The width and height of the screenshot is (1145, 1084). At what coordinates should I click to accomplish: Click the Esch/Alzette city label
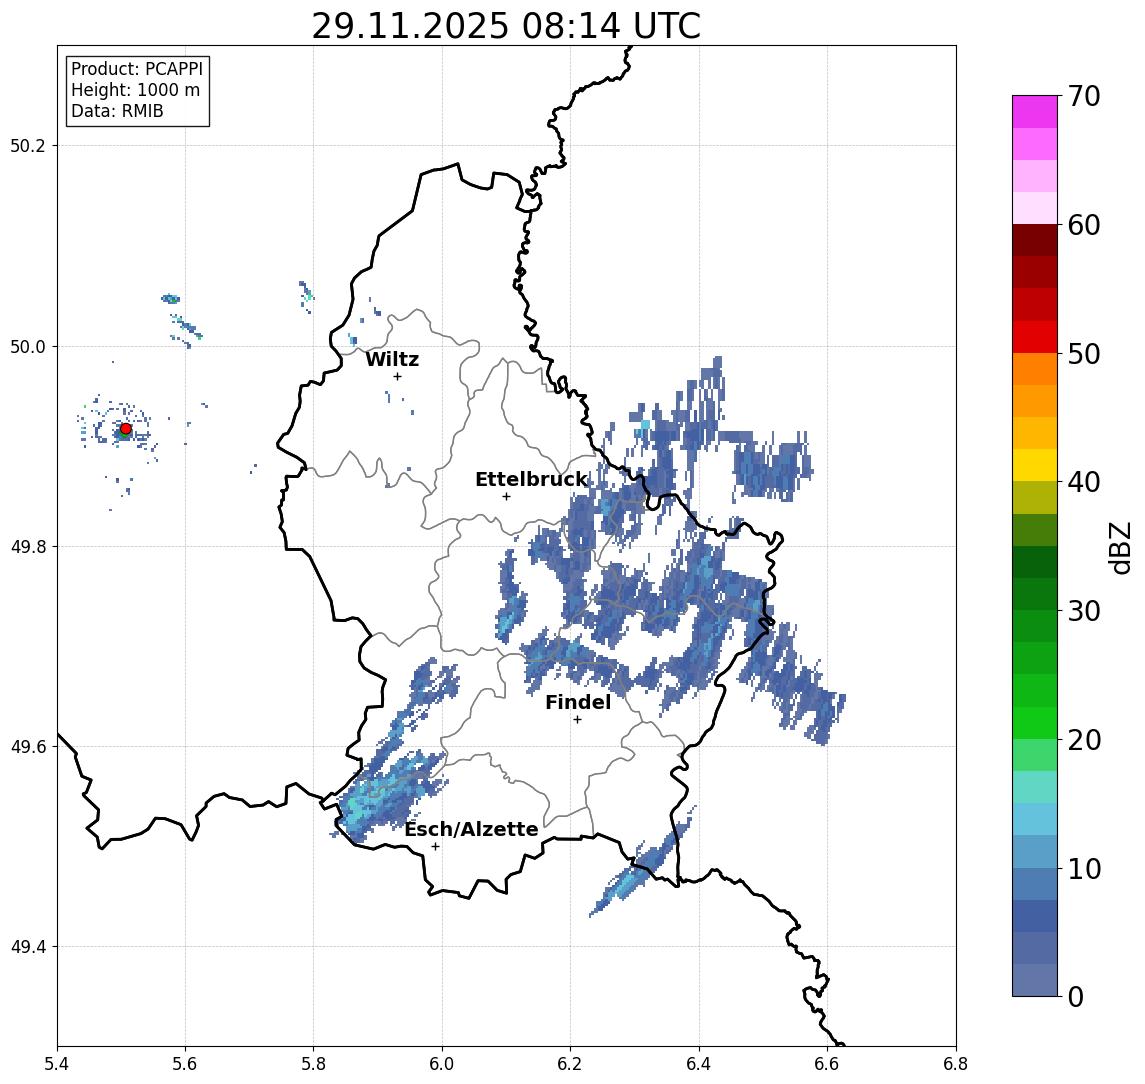pyautogui.click(x=471, y=829)
